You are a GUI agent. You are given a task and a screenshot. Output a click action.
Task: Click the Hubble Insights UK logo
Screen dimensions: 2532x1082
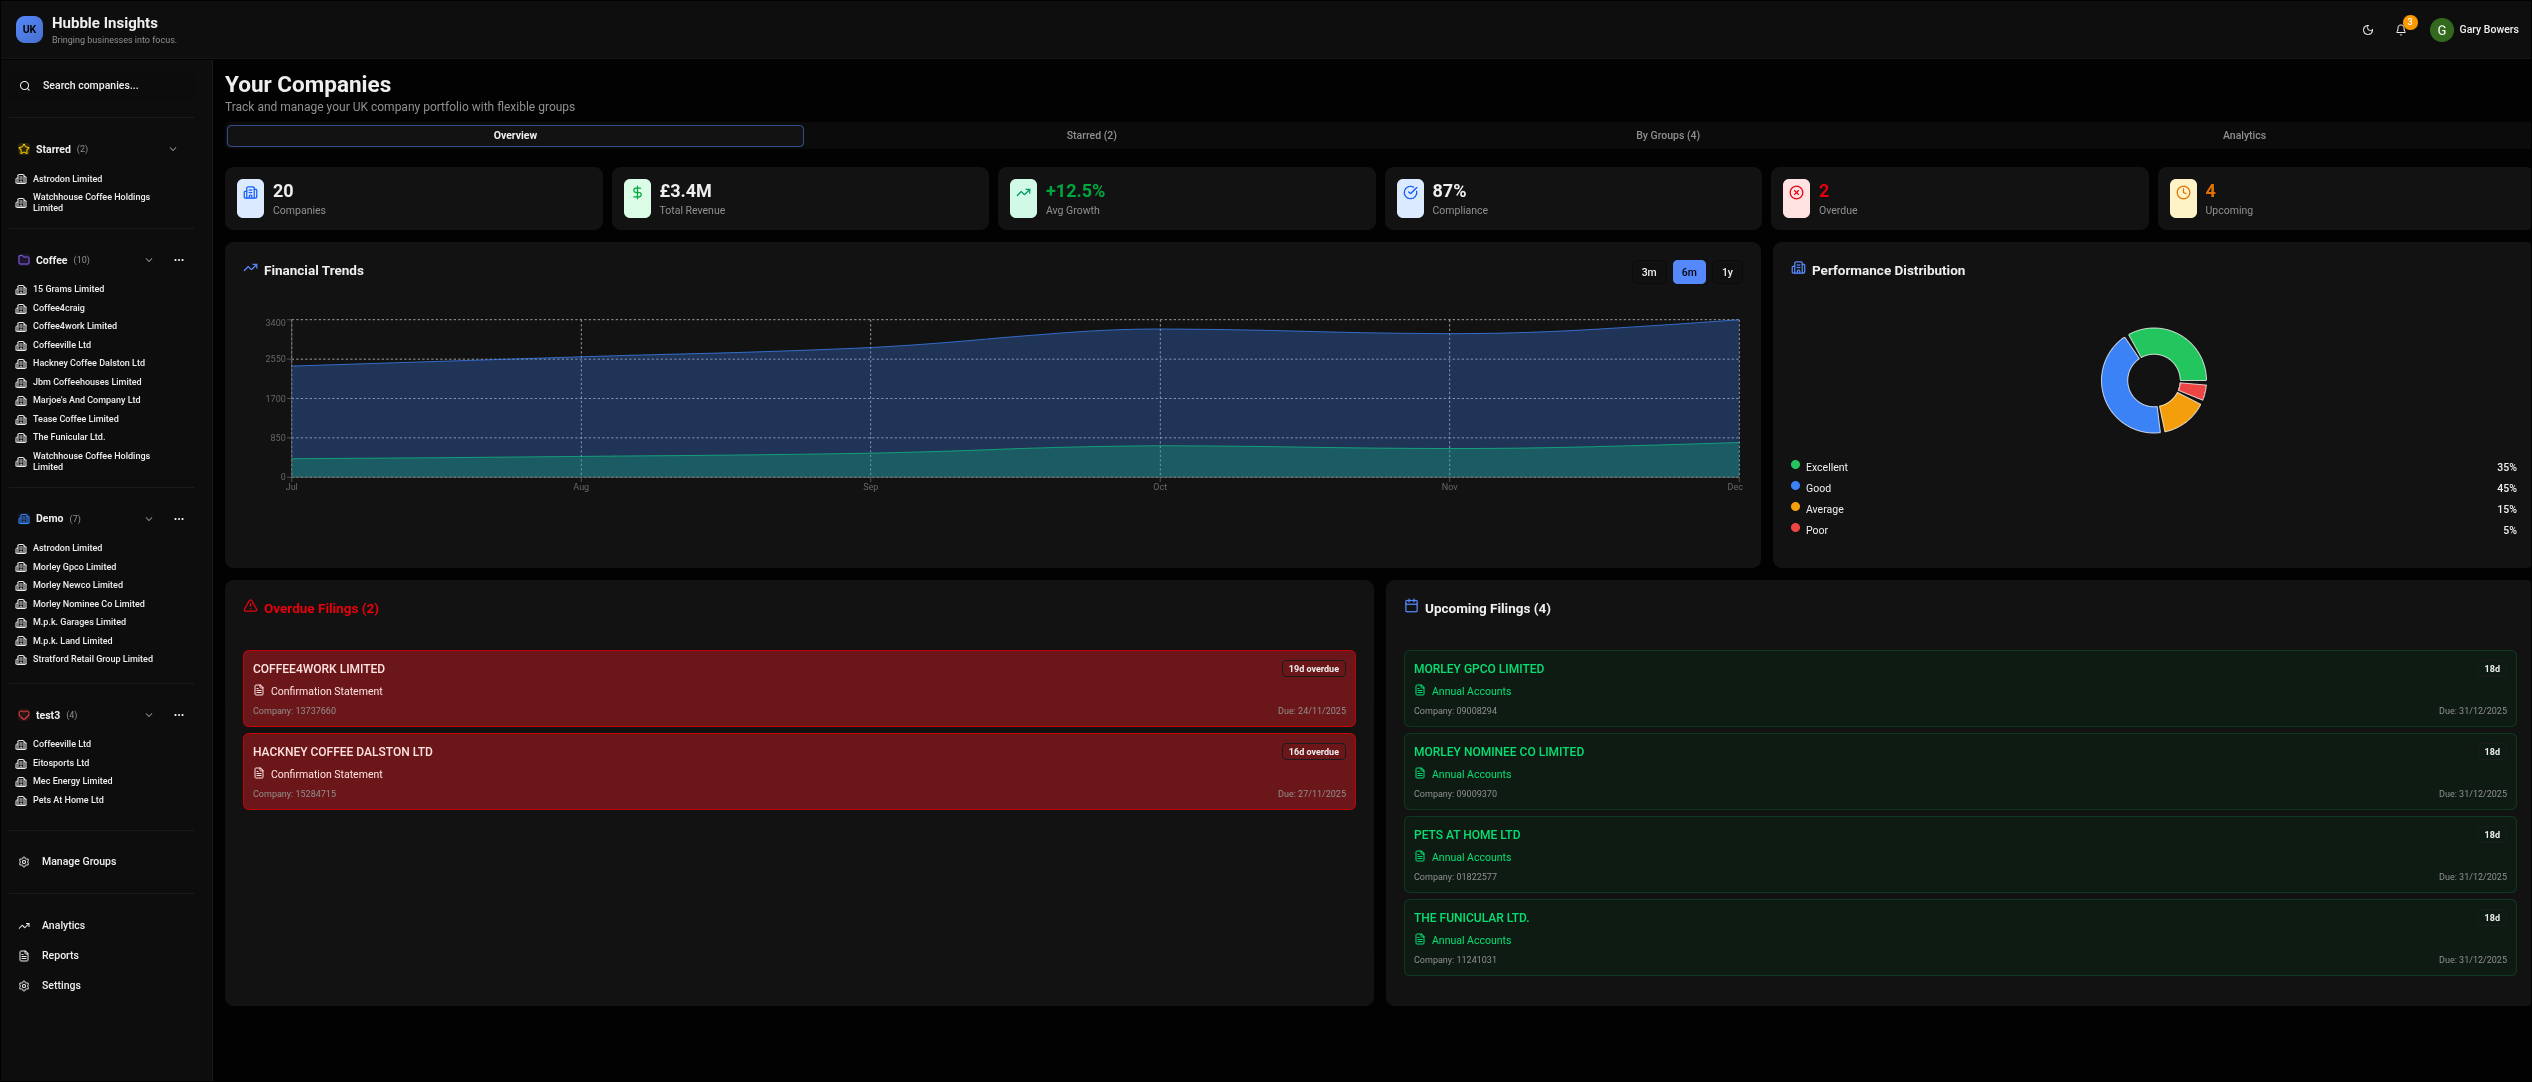click(x=29, y=29)
